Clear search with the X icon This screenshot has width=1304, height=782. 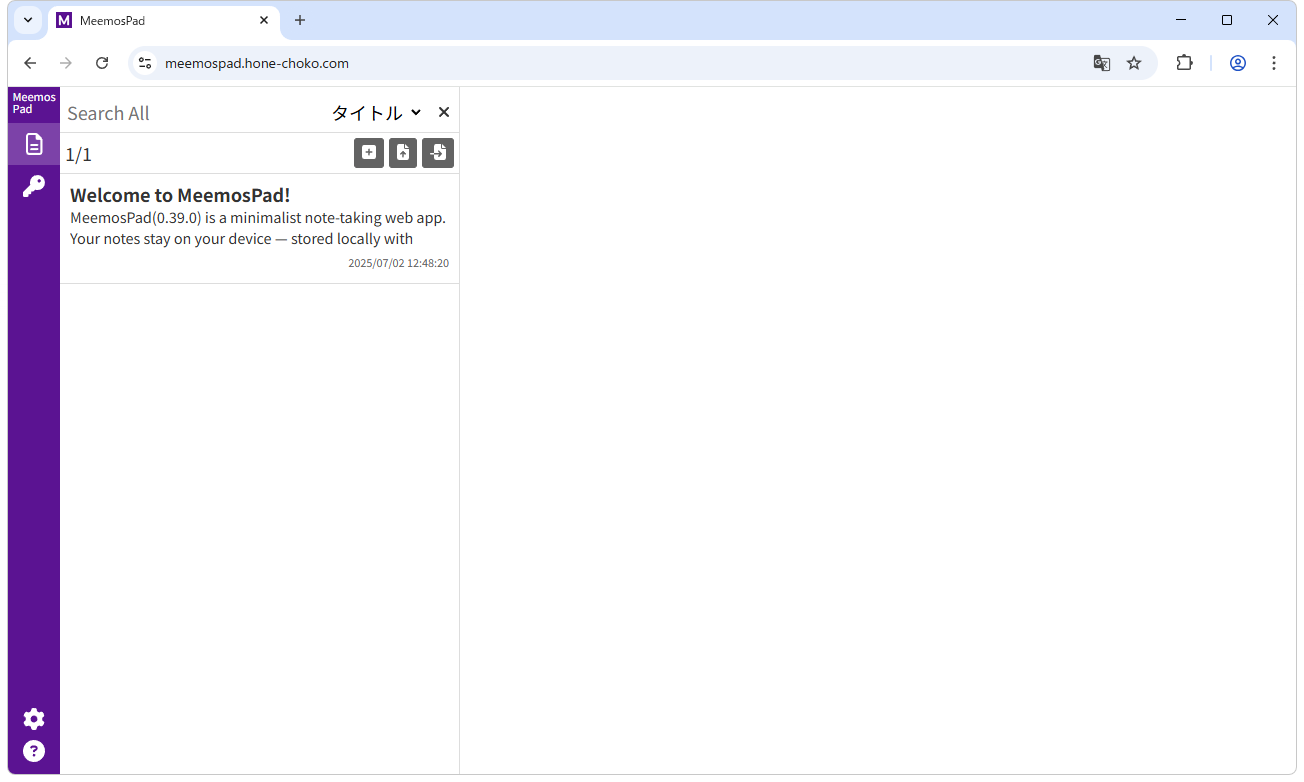444,112
